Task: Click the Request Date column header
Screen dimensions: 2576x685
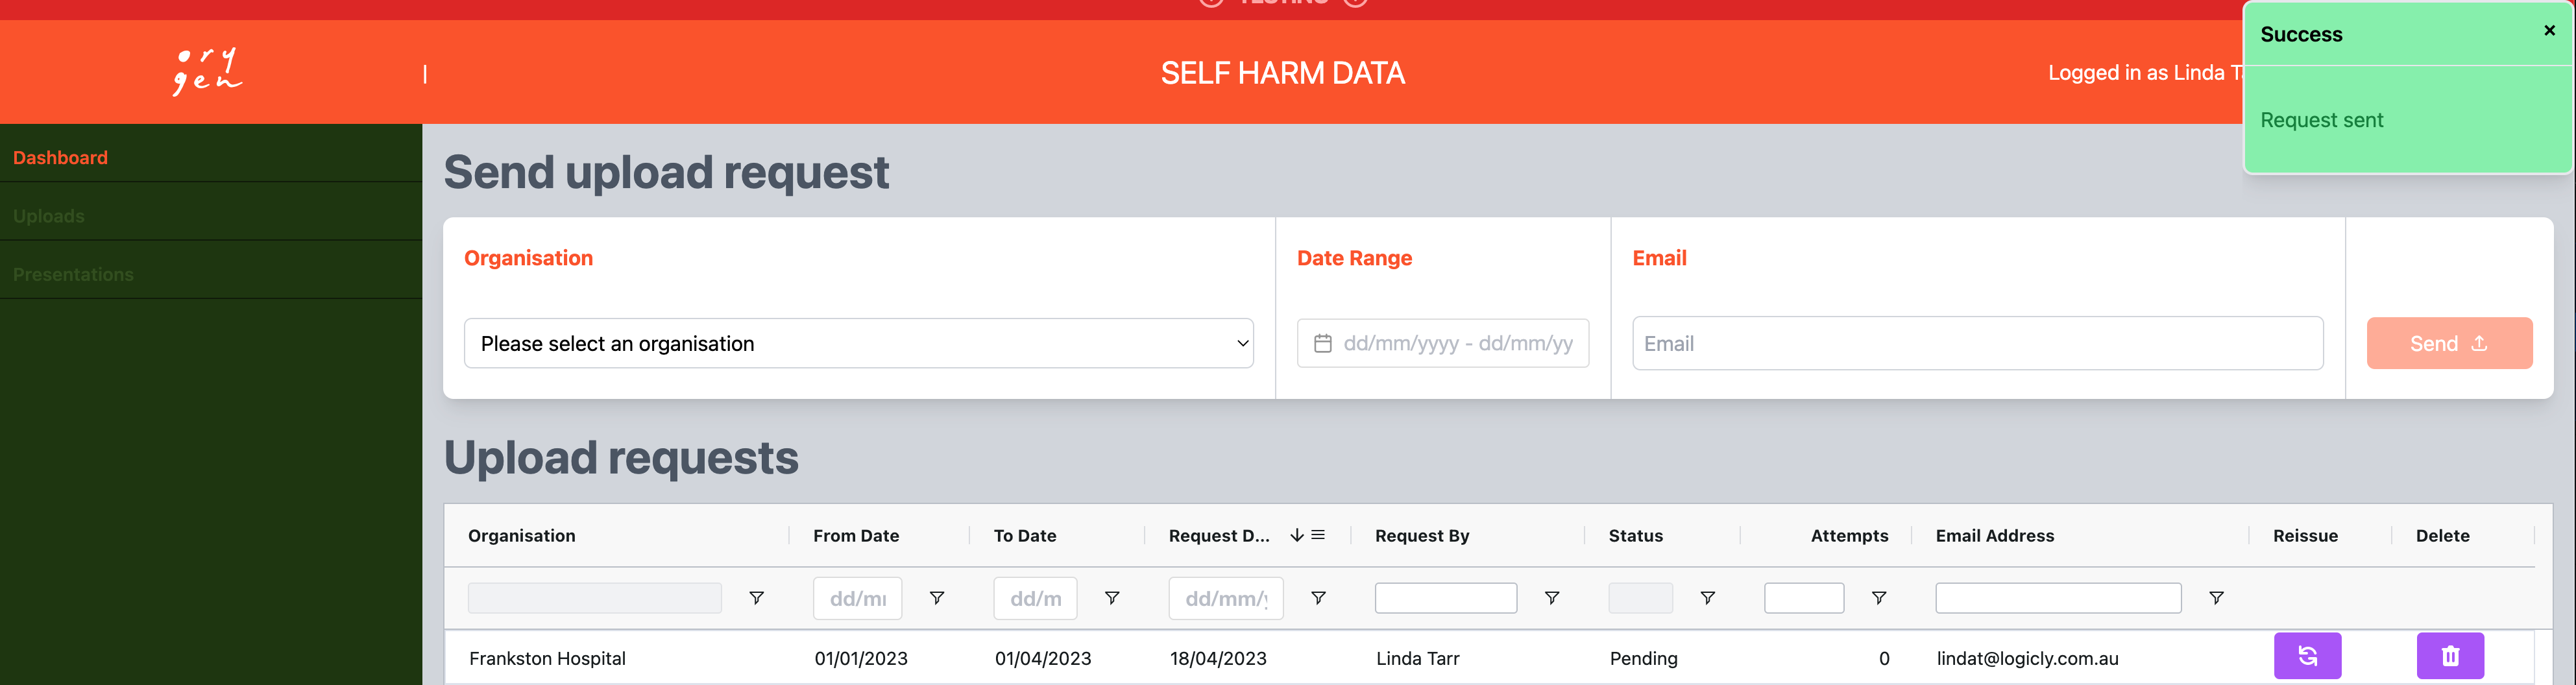Action: point(1219,536)
